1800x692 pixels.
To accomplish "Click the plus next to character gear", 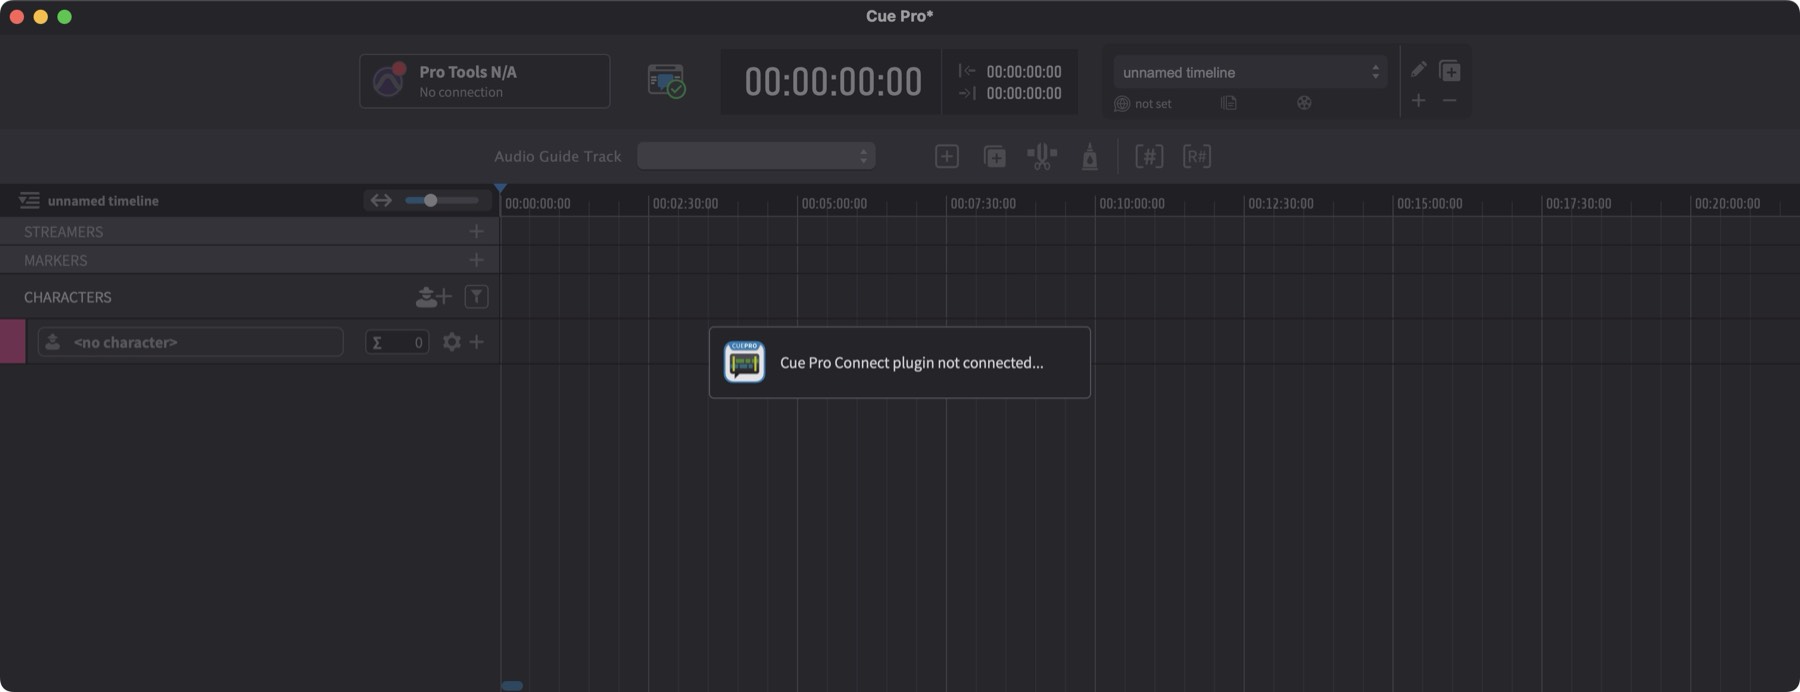I will pyautogui.click(x=477, y=342).
